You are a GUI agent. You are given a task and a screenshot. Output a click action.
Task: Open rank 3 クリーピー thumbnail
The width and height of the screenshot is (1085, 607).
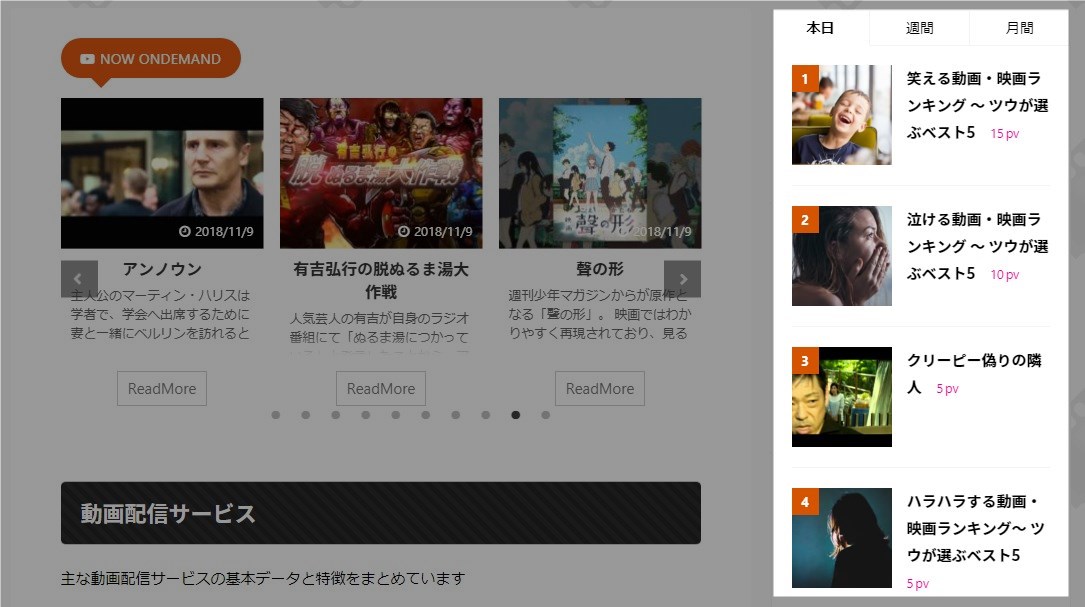[x=842, y=397]
